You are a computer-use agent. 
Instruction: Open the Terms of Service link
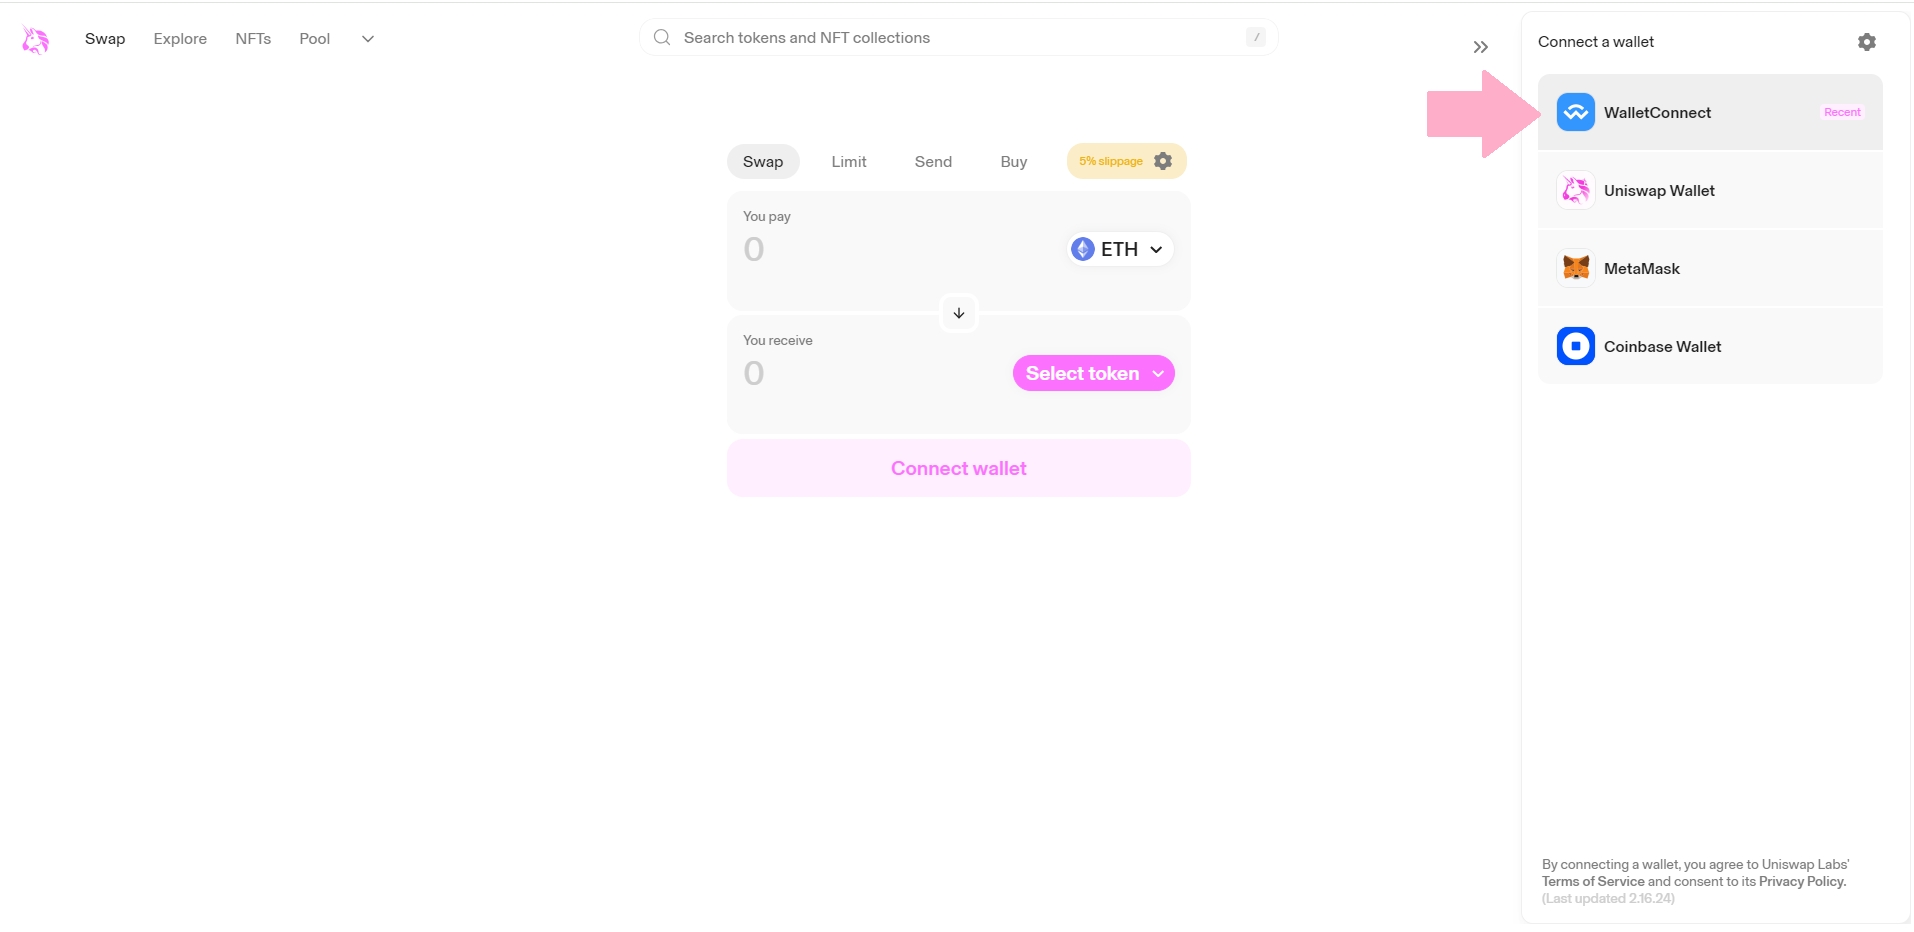pyautogui.click(x=1592, y=881)
